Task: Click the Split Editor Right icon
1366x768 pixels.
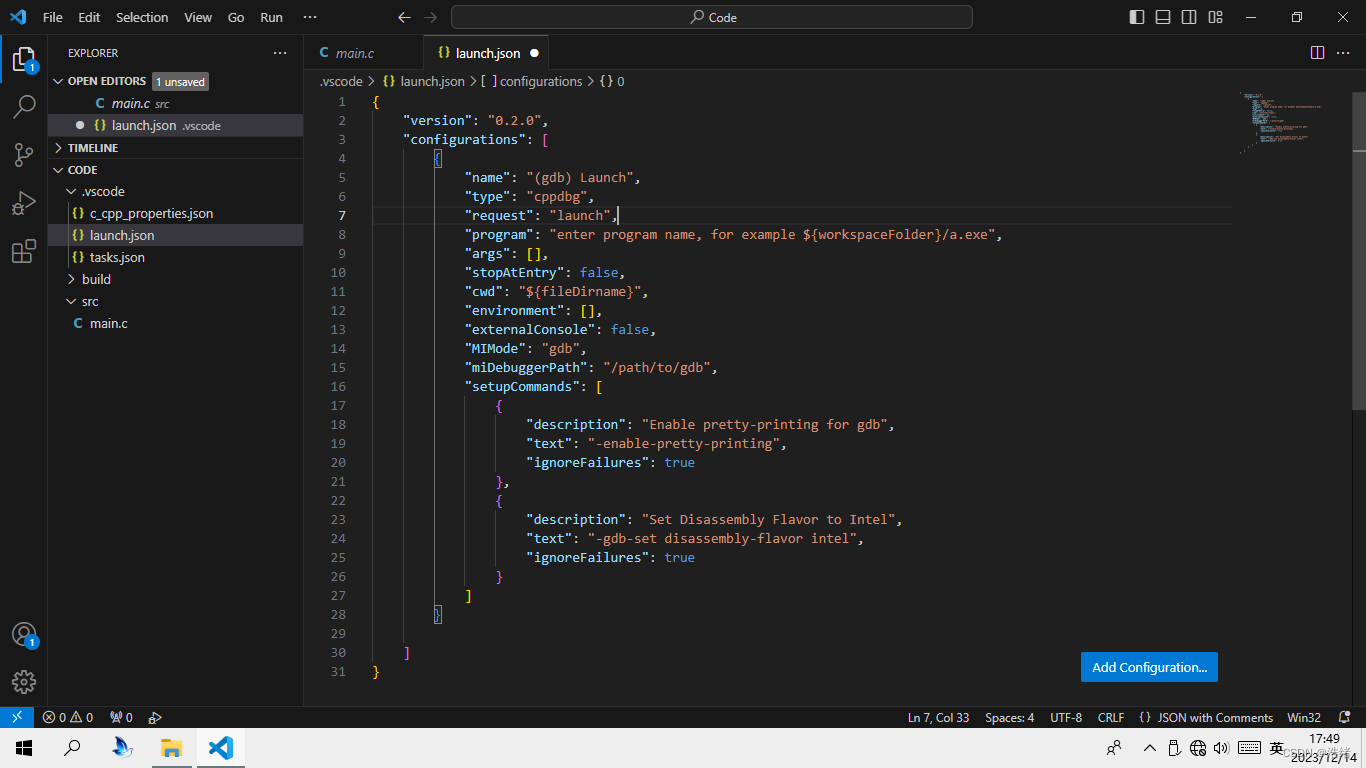Action: point(1317,52)
